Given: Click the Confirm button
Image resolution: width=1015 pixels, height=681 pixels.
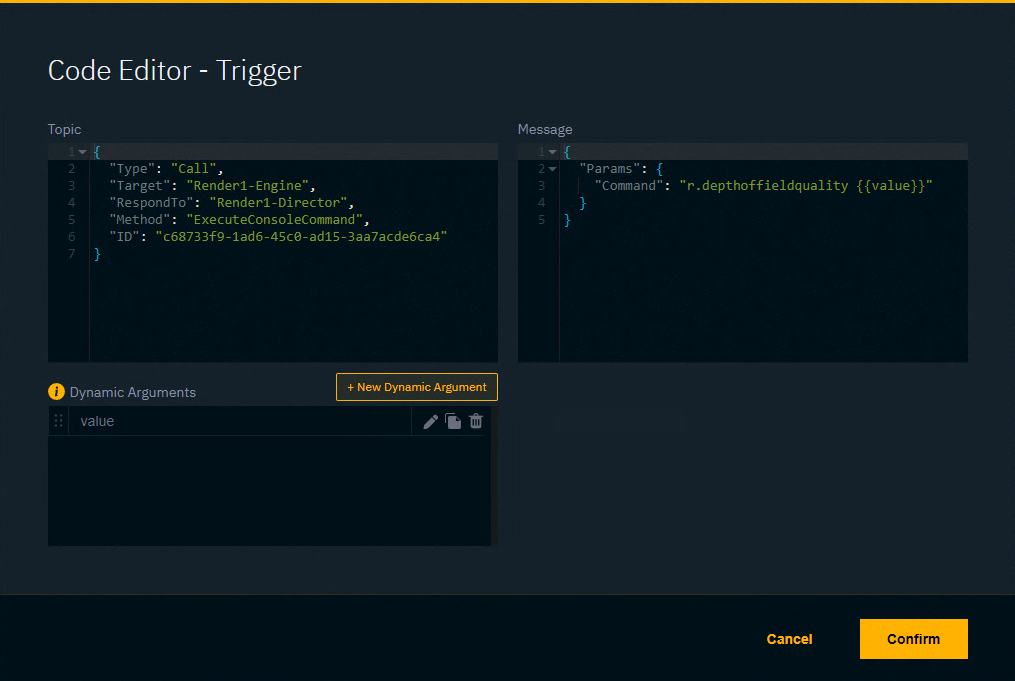Looking at the screenshot, I should (912, 639).
